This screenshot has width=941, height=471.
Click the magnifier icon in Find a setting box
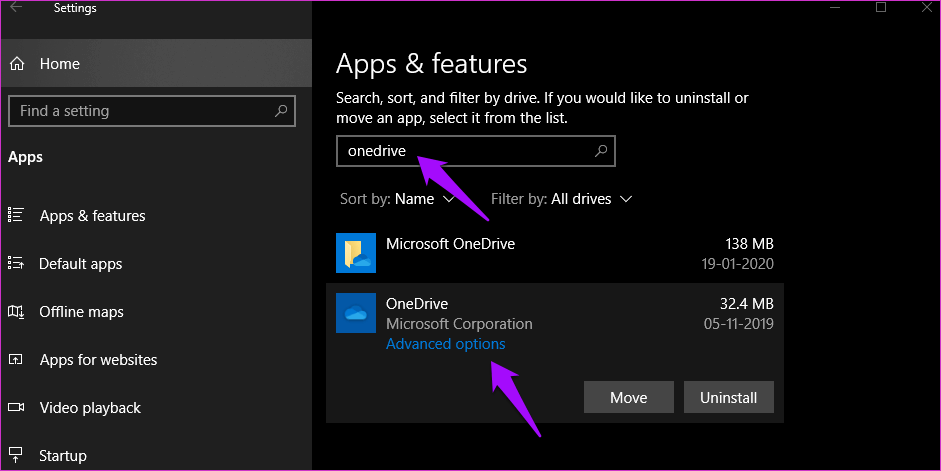(x=280, y=111)
